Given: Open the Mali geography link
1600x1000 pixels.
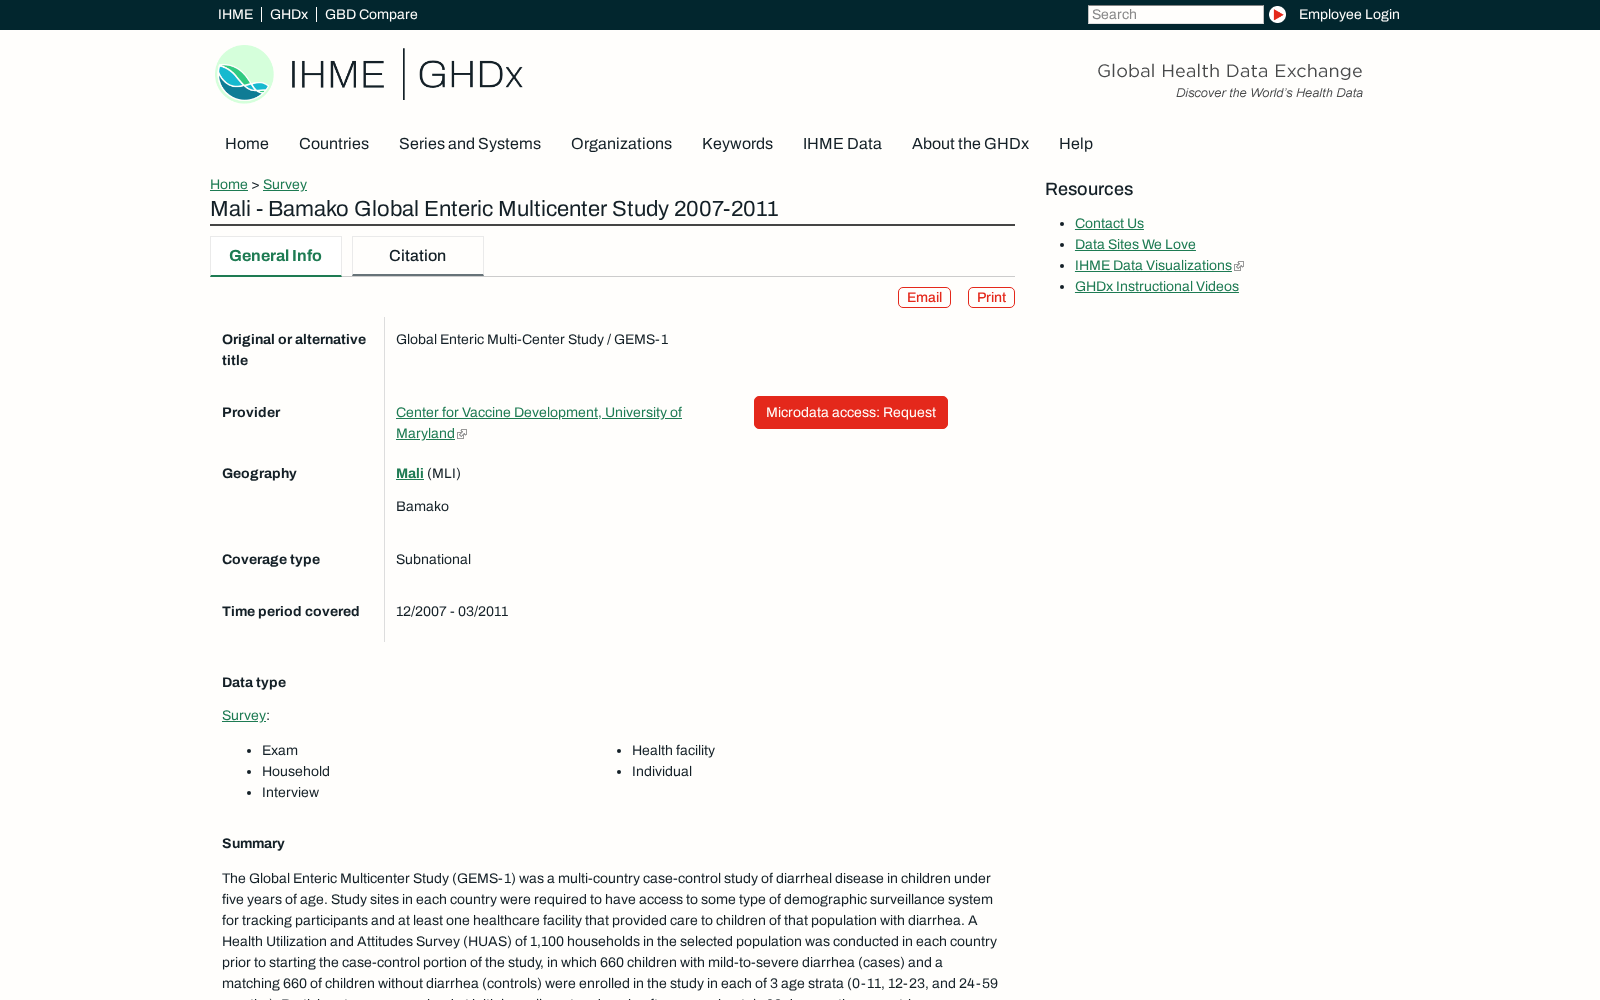Looking at the screenshot, I should pos(410,473).
